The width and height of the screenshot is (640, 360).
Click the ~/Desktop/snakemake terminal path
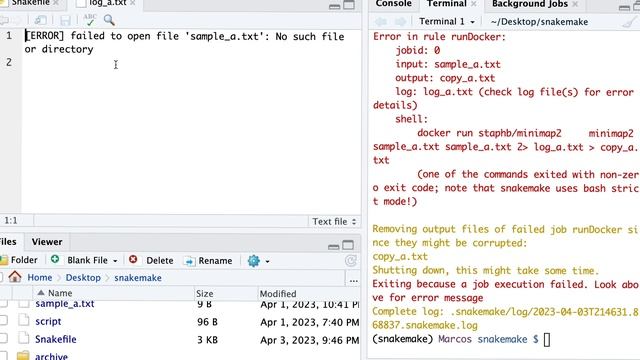click(539, 22)
